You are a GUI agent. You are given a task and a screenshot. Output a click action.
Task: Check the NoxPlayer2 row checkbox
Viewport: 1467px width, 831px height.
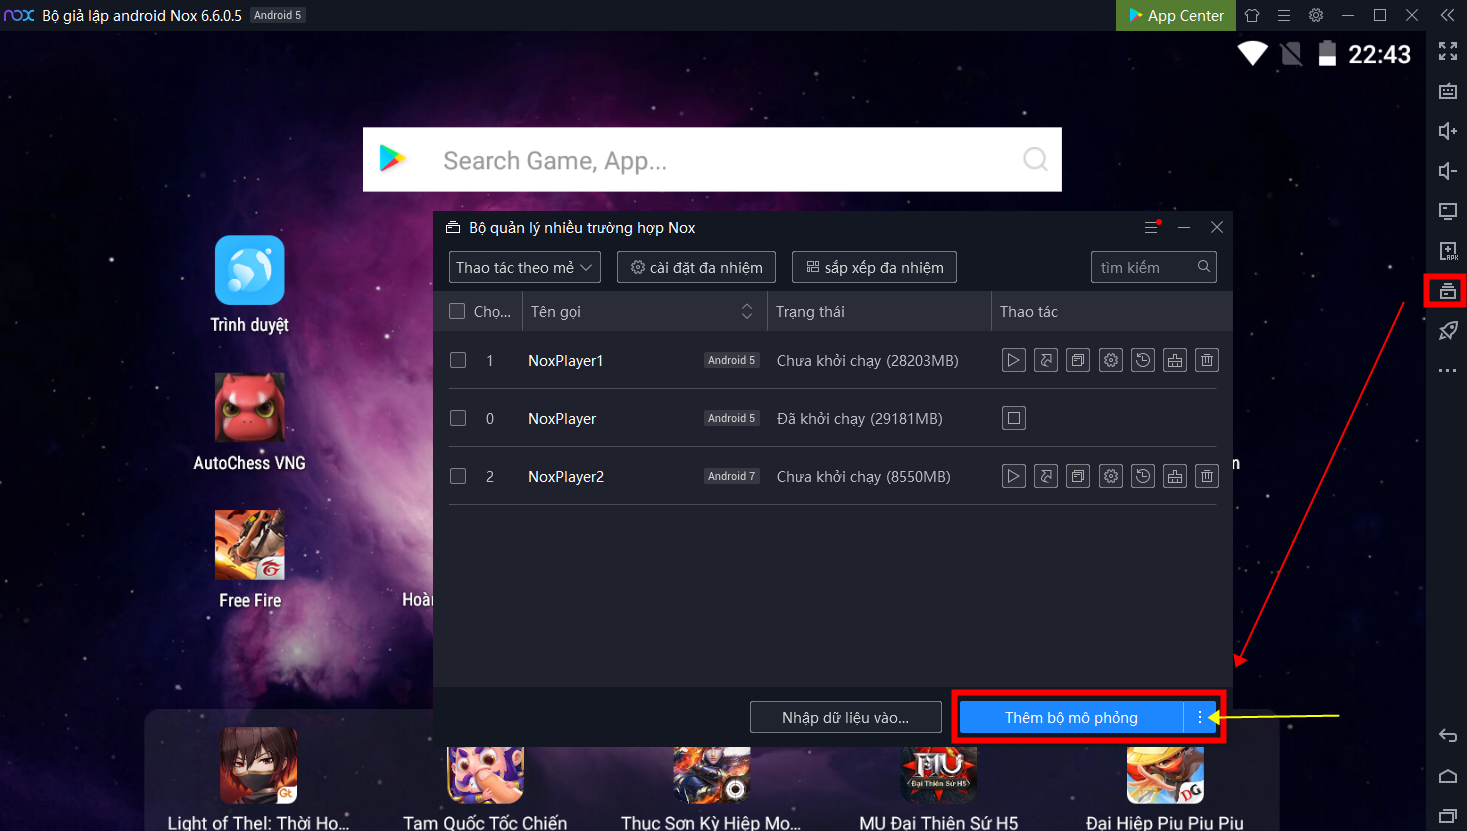(x=458, y=476)
